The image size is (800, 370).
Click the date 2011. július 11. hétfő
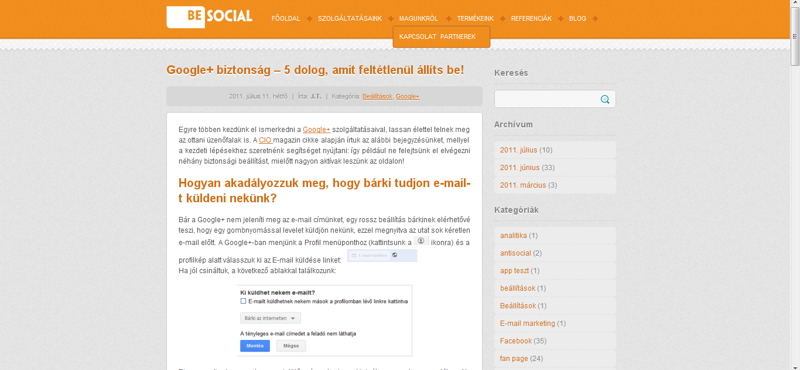click(x=258, y=96)
